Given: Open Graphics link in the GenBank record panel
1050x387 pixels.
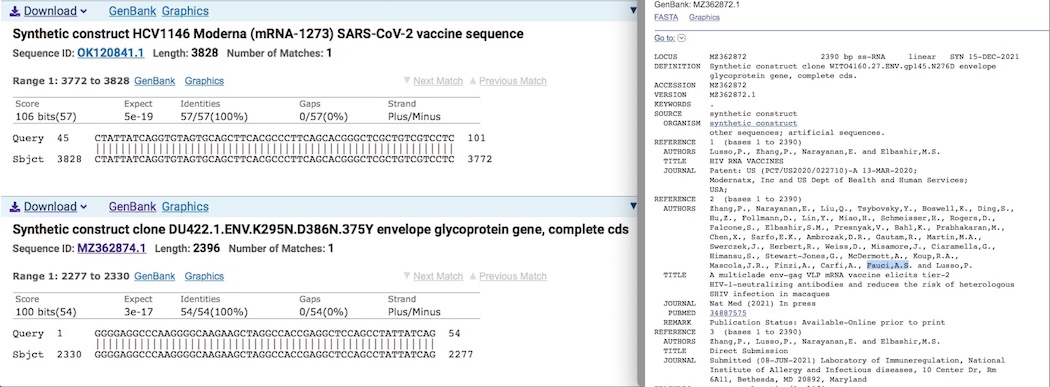Looking at the screenshot, I should tap(704, 17).
